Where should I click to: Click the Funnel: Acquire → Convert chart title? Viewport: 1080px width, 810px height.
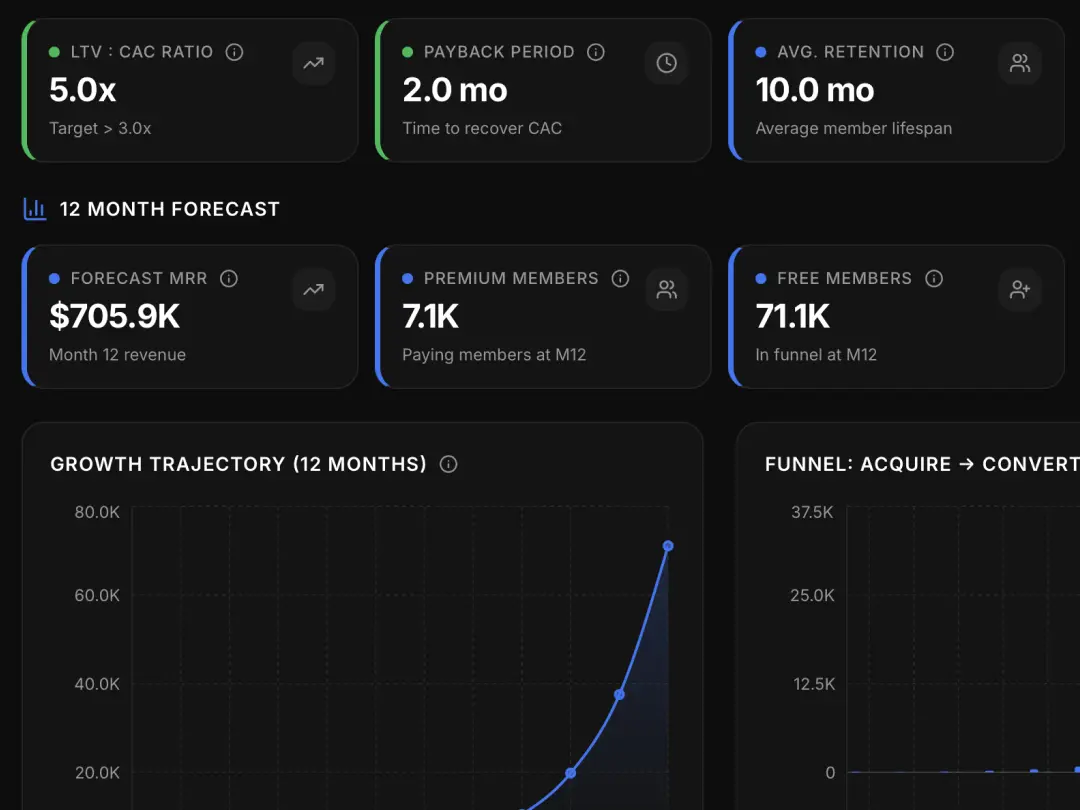coord(920,464)
